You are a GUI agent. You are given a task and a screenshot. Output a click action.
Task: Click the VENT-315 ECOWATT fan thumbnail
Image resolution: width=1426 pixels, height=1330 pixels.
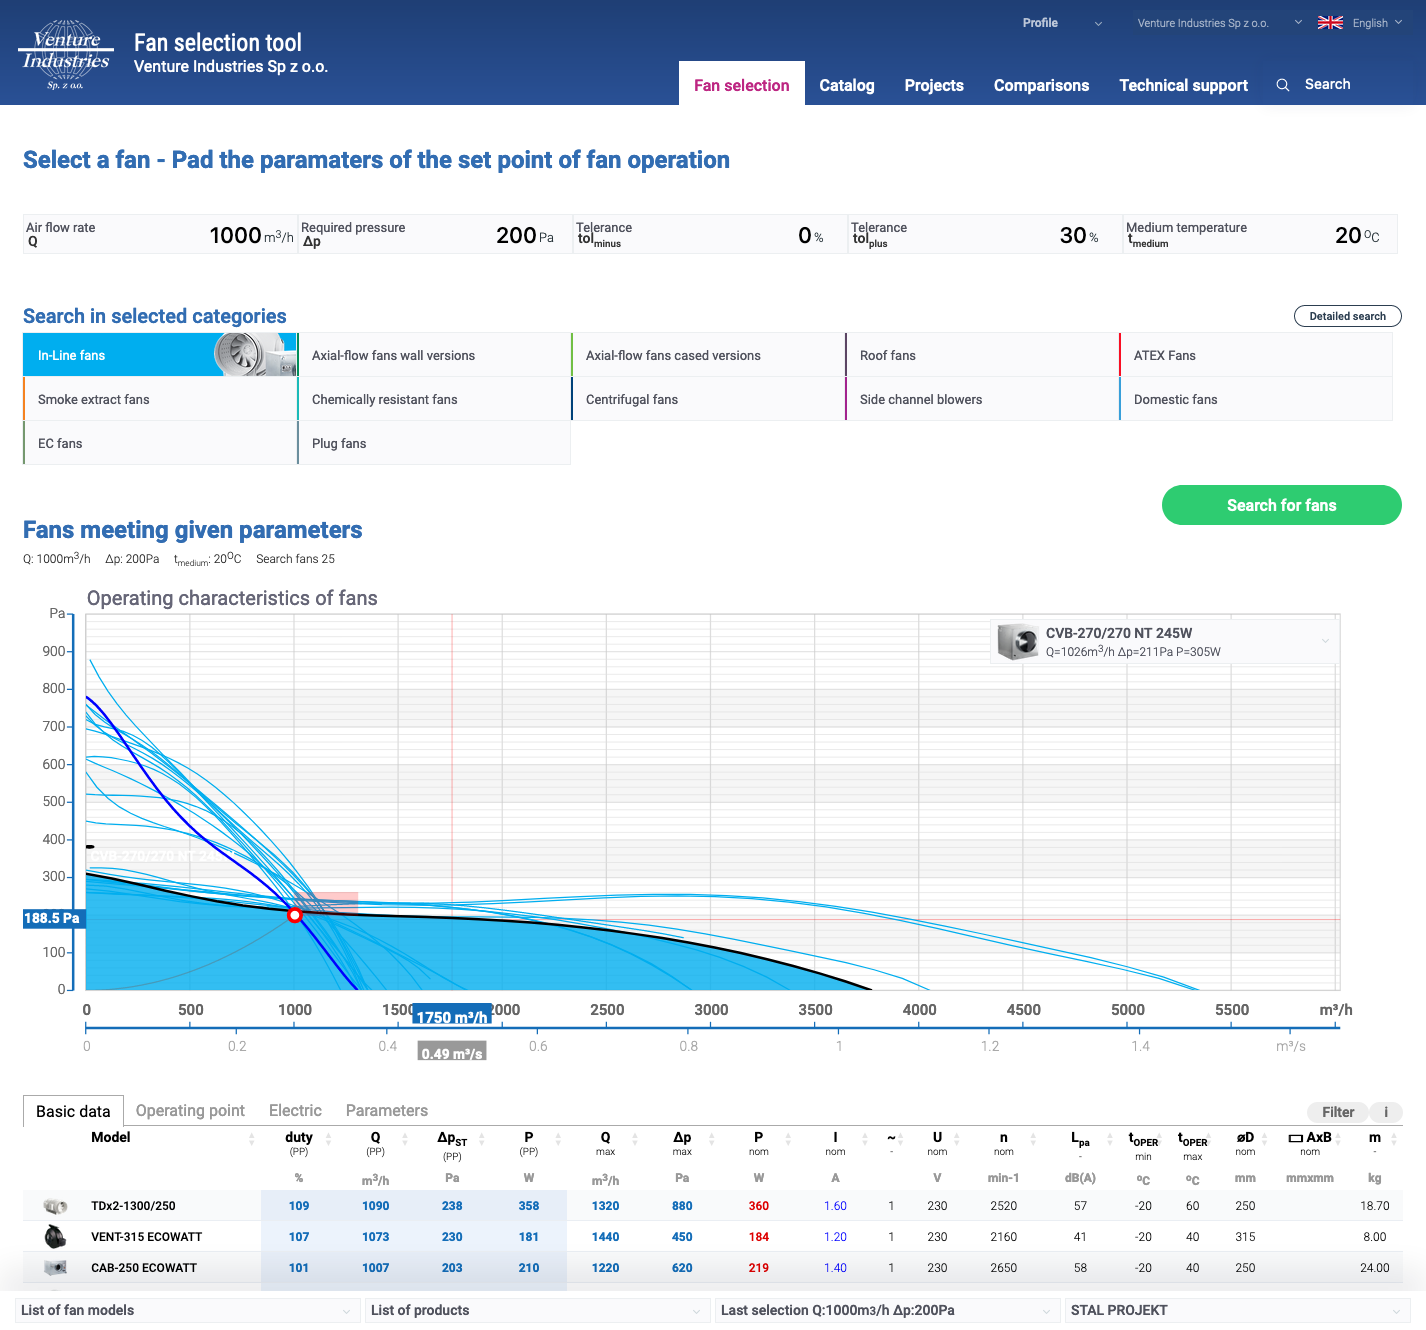tap(56, 1237)
